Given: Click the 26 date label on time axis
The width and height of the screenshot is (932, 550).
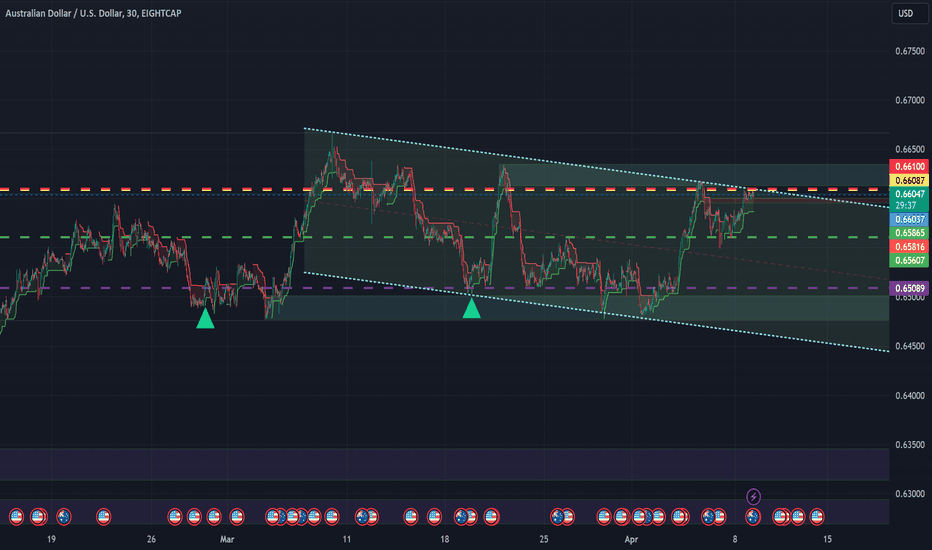Looking at the screenshot, I should coord(151,539).
